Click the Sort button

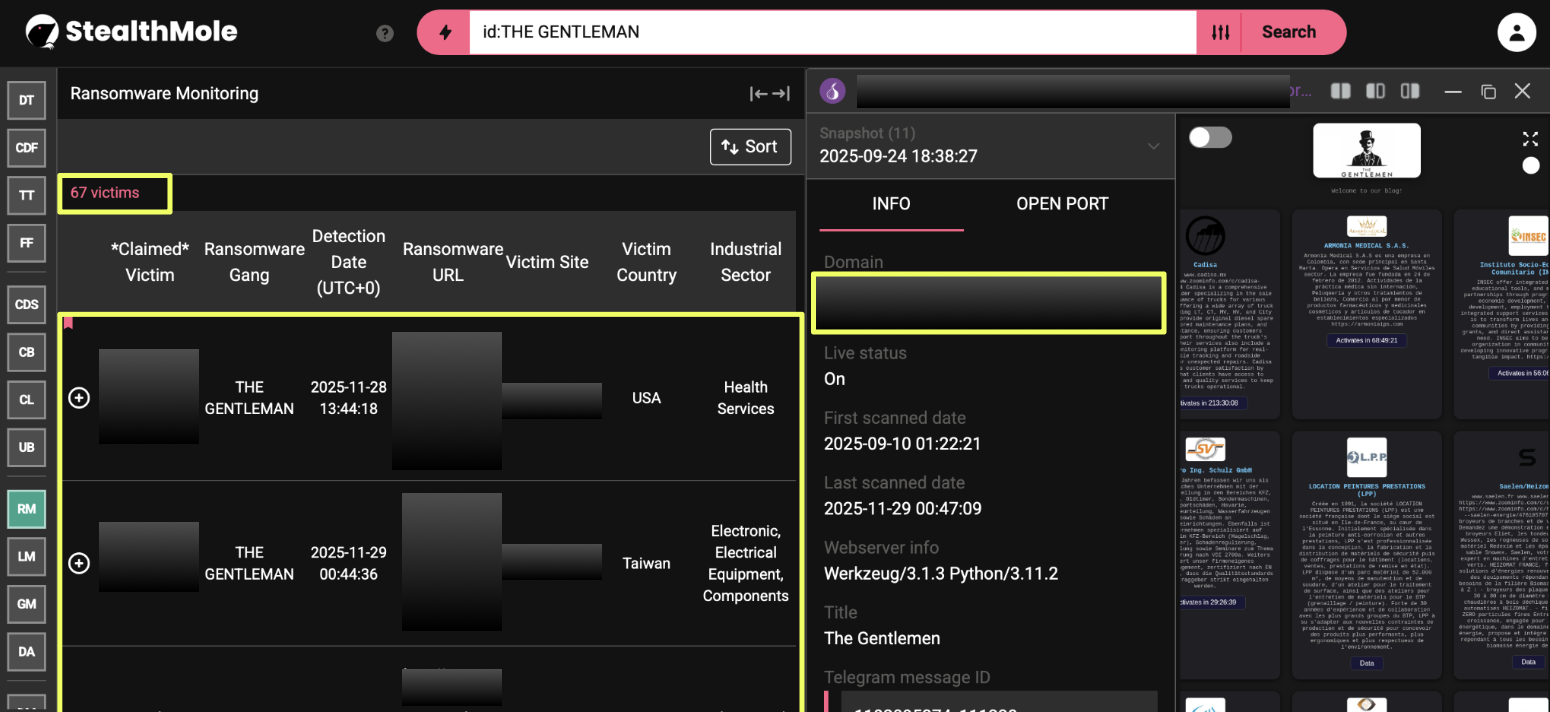750,147
